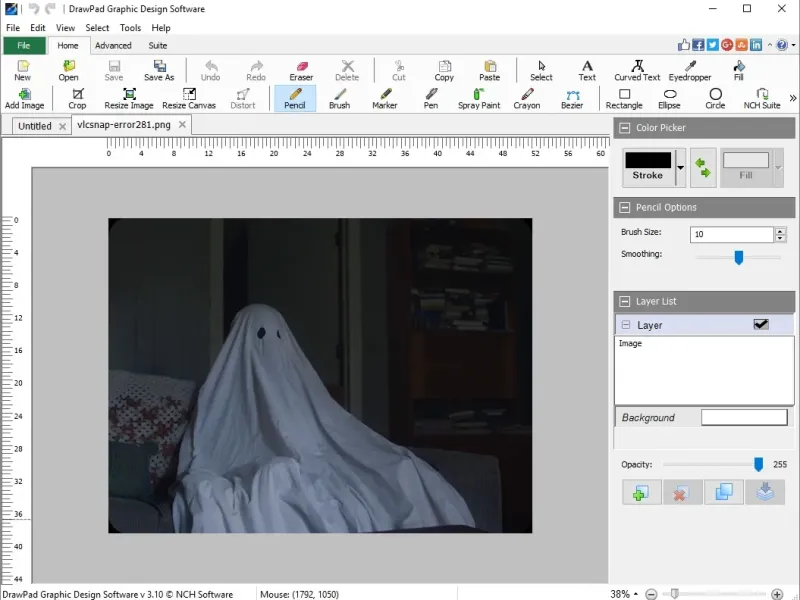The width and height of the screenshot is (800, 600).
Task: Swap stroke and fill colors
Action: (703, 168)
